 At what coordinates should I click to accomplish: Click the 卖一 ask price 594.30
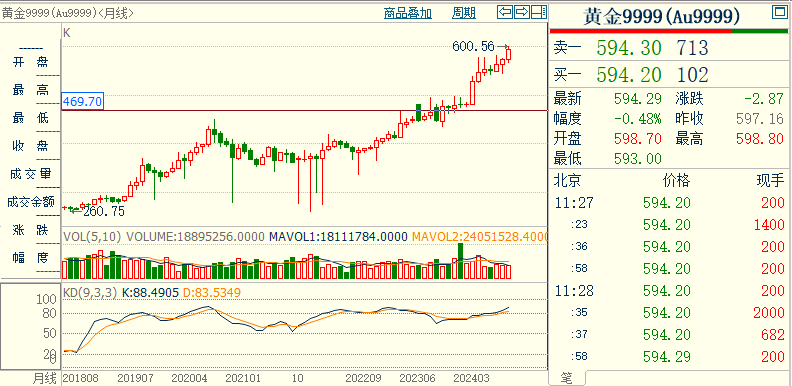tap(629, 48)
